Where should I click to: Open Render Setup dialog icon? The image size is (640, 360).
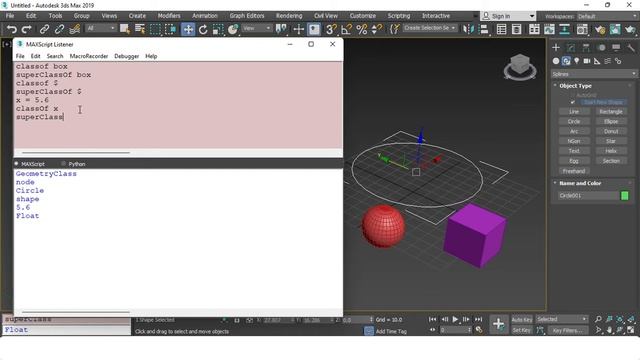pyautogui.click(x=600, y=29)
